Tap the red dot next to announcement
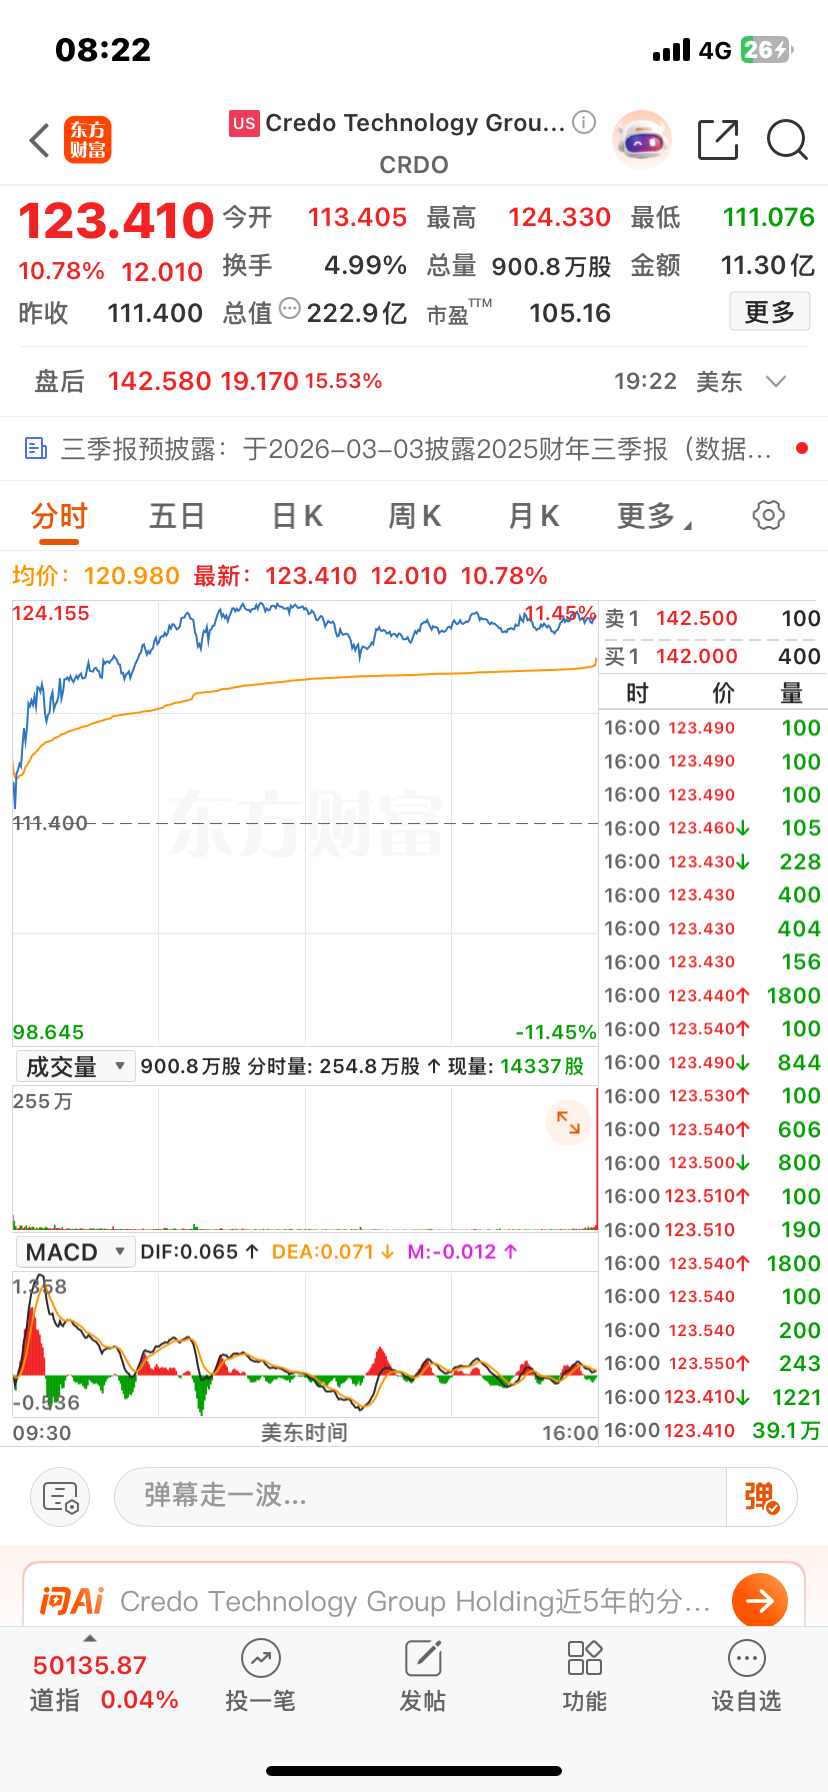The height and width of the screenshot is (1792, 828). [801, 448]
